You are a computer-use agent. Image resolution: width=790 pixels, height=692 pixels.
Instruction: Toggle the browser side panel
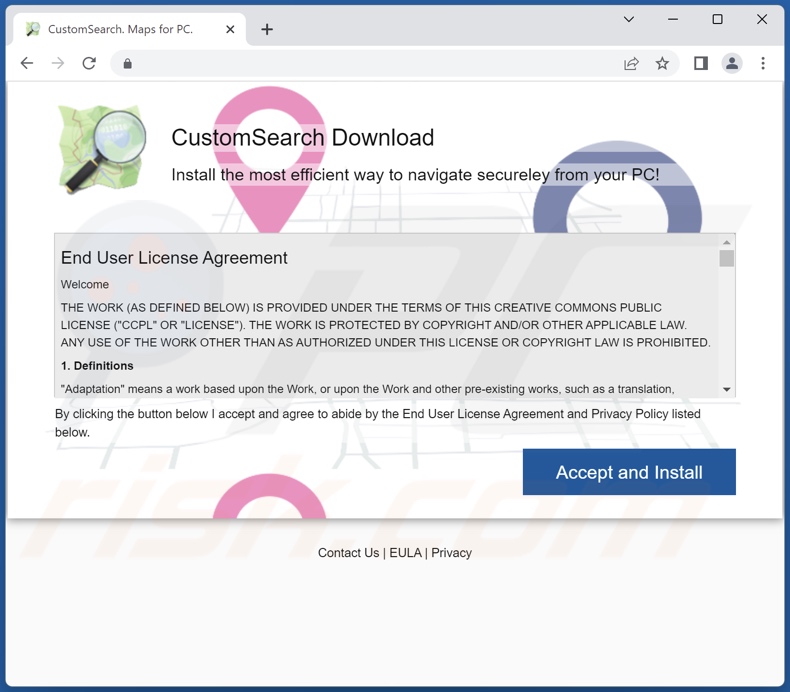coord(701,63)
